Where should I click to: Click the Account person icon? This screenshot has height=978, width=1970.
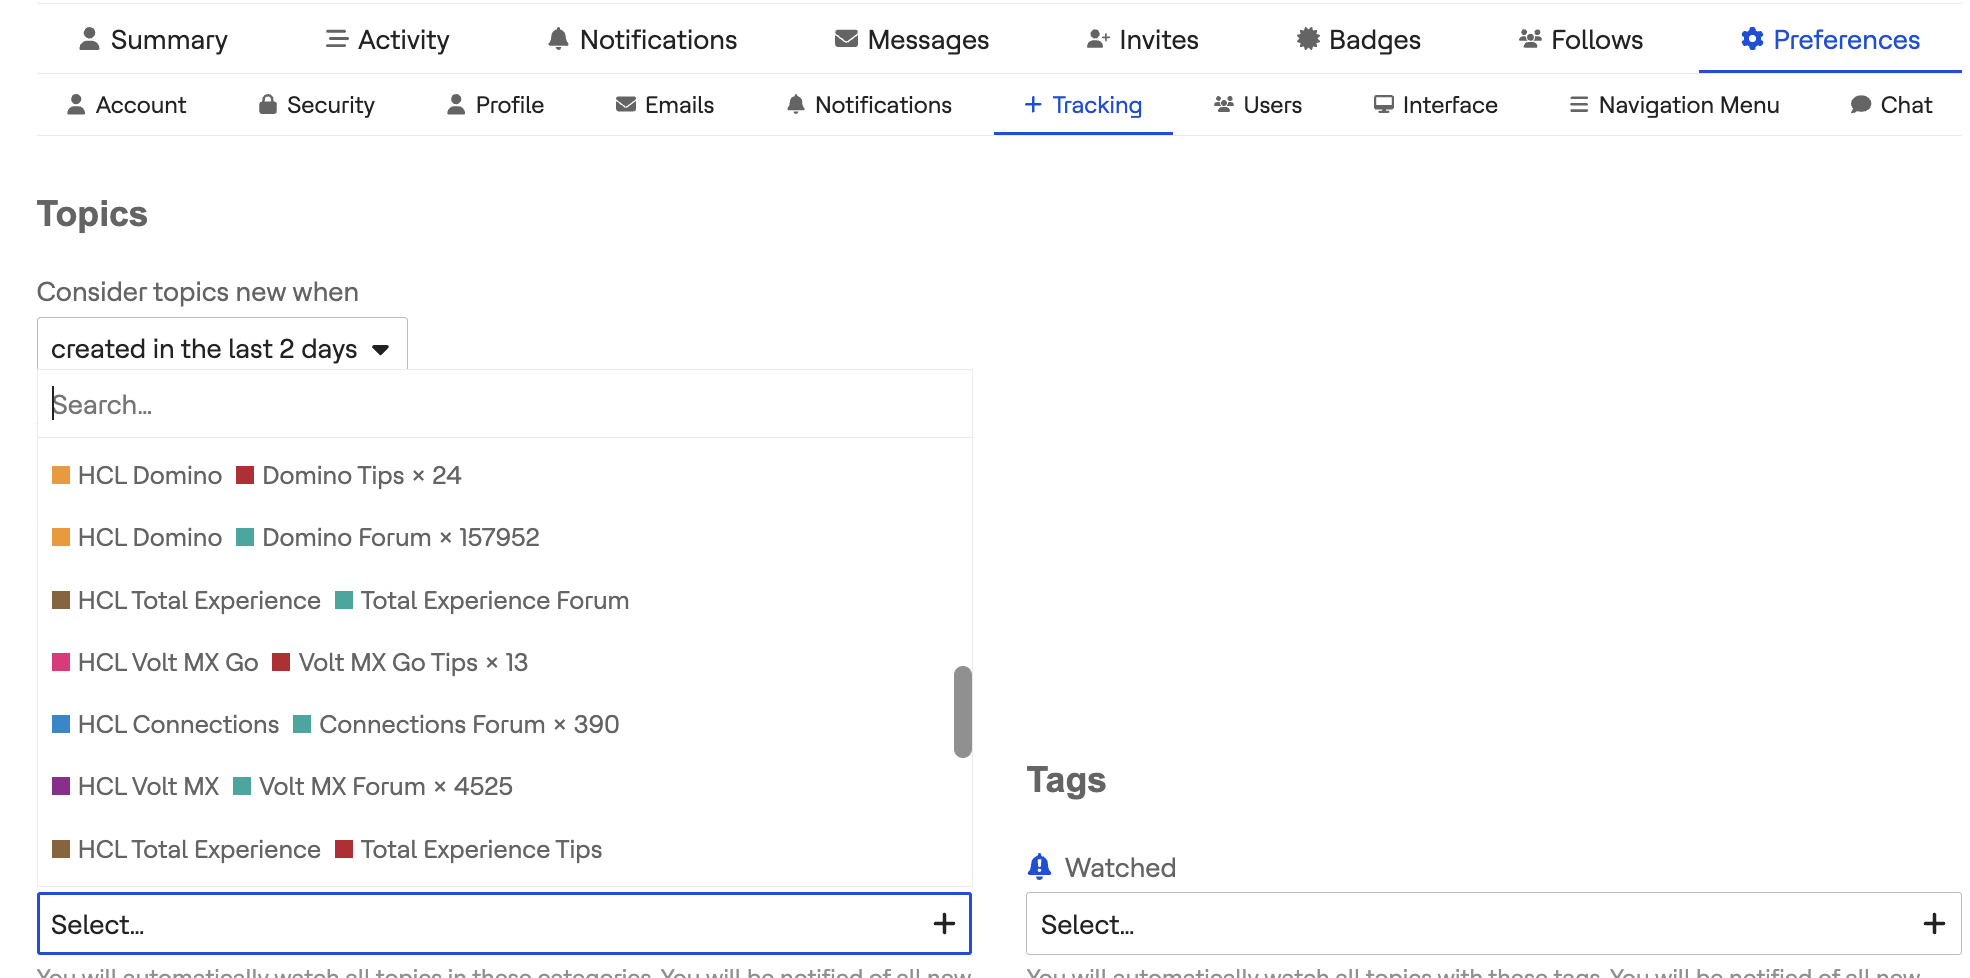point(75,105)
